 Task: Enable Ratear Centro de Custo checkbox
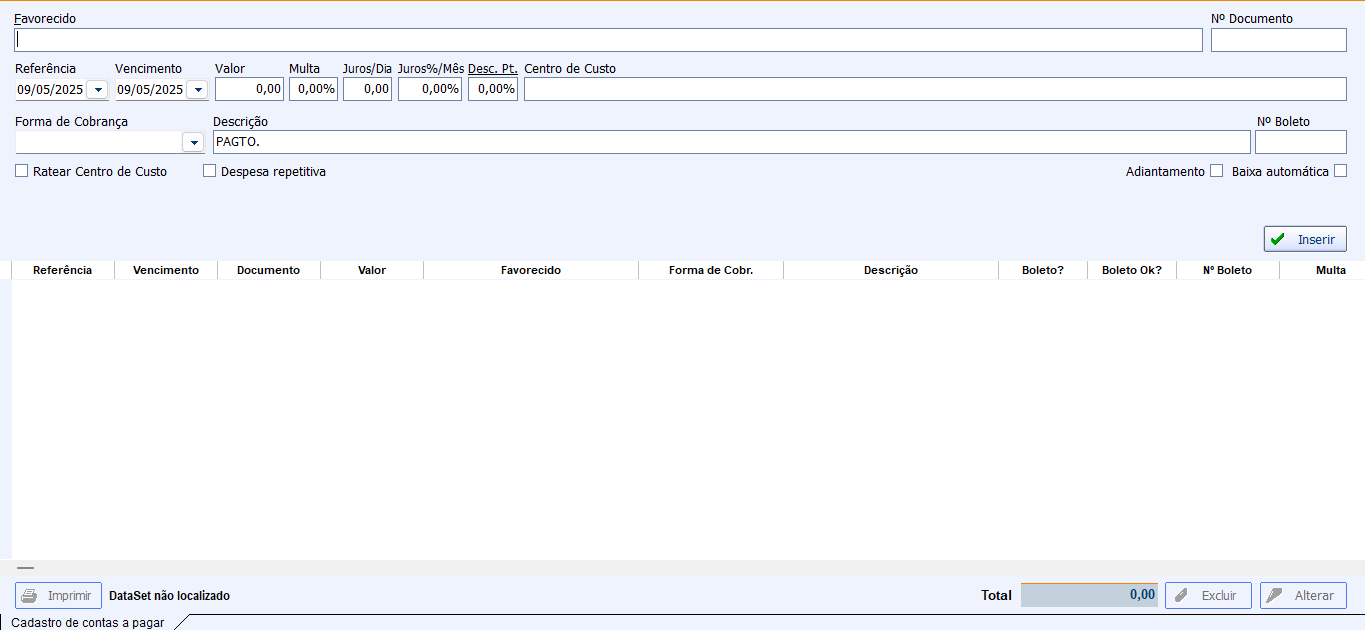click(x=22, y=171)
